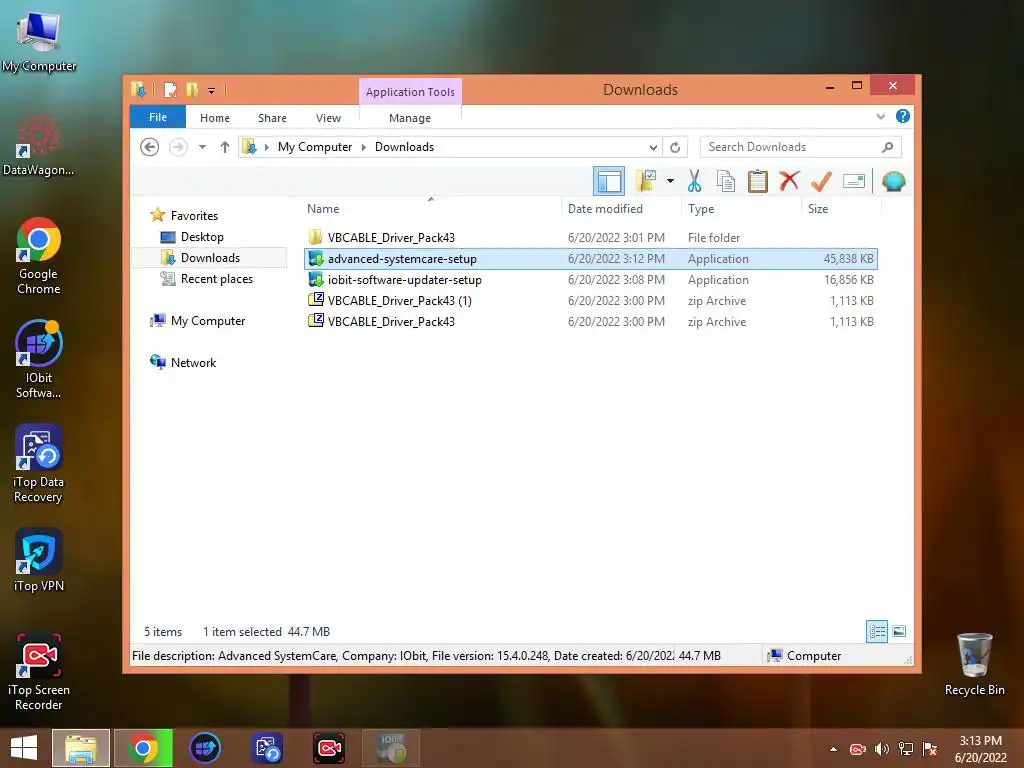The image size is (1024, 768).
Task: Select the iobit-software-updater-setup file
Action: point(590,280)
